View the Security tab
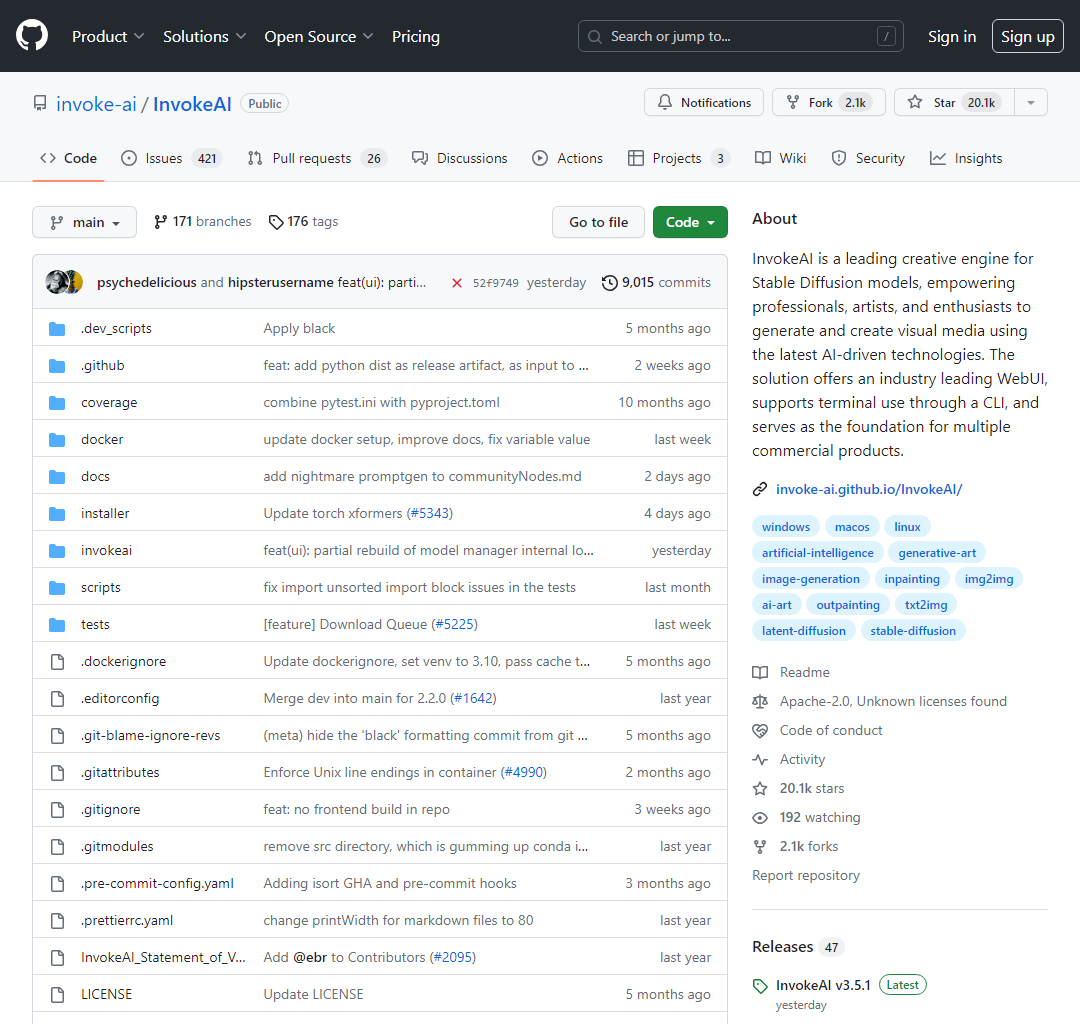The width and height of the screenshot is (1080, 1024). click(x=868, y=158)
